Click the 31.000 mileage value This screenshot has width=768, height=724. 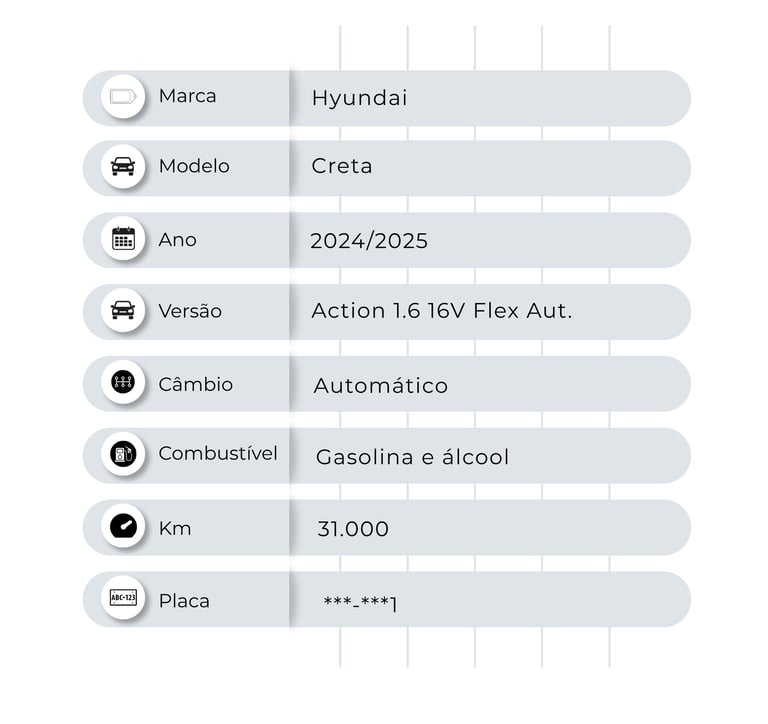pos(353,530)
